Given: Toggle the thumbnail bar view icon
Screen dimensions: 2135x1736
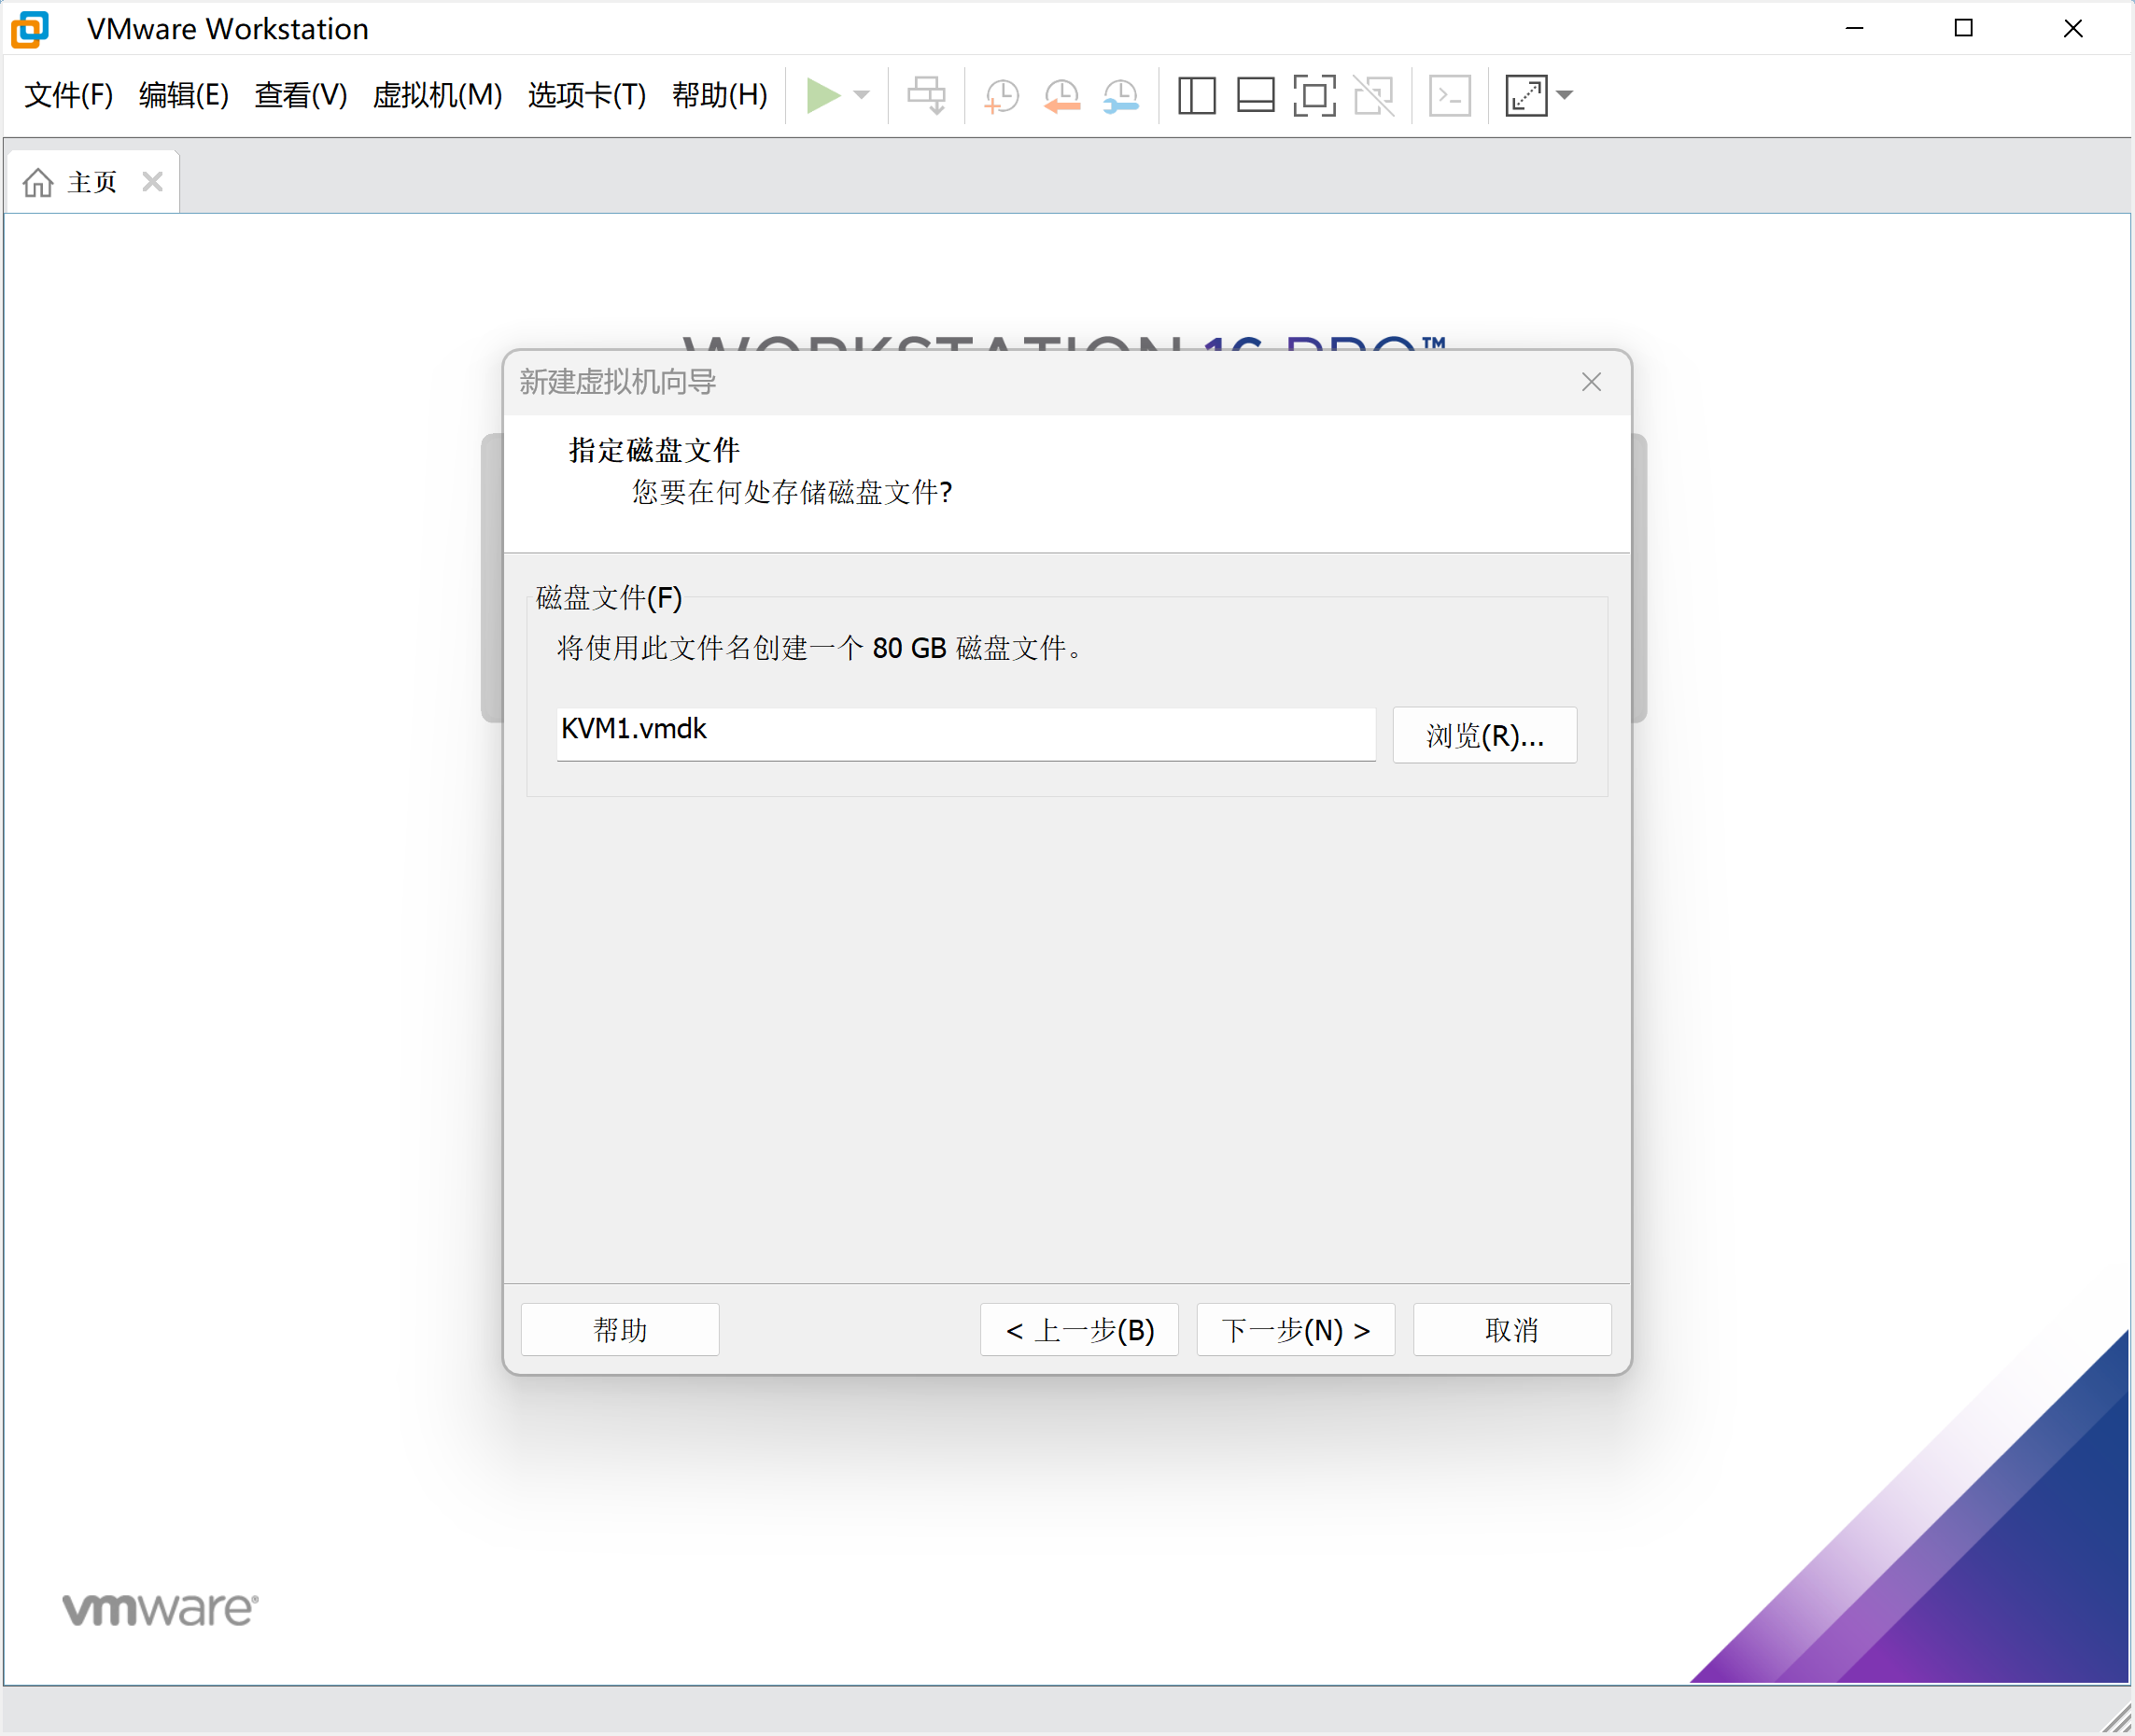Looking at the screenshot, I should tap(1255, 96).
